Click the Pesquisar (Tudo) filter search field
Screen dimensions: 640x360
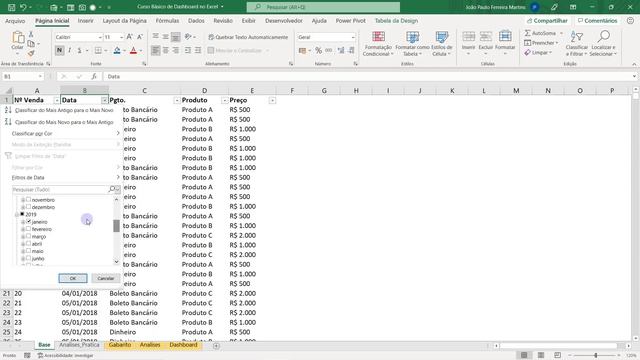(x=60, y=189)
